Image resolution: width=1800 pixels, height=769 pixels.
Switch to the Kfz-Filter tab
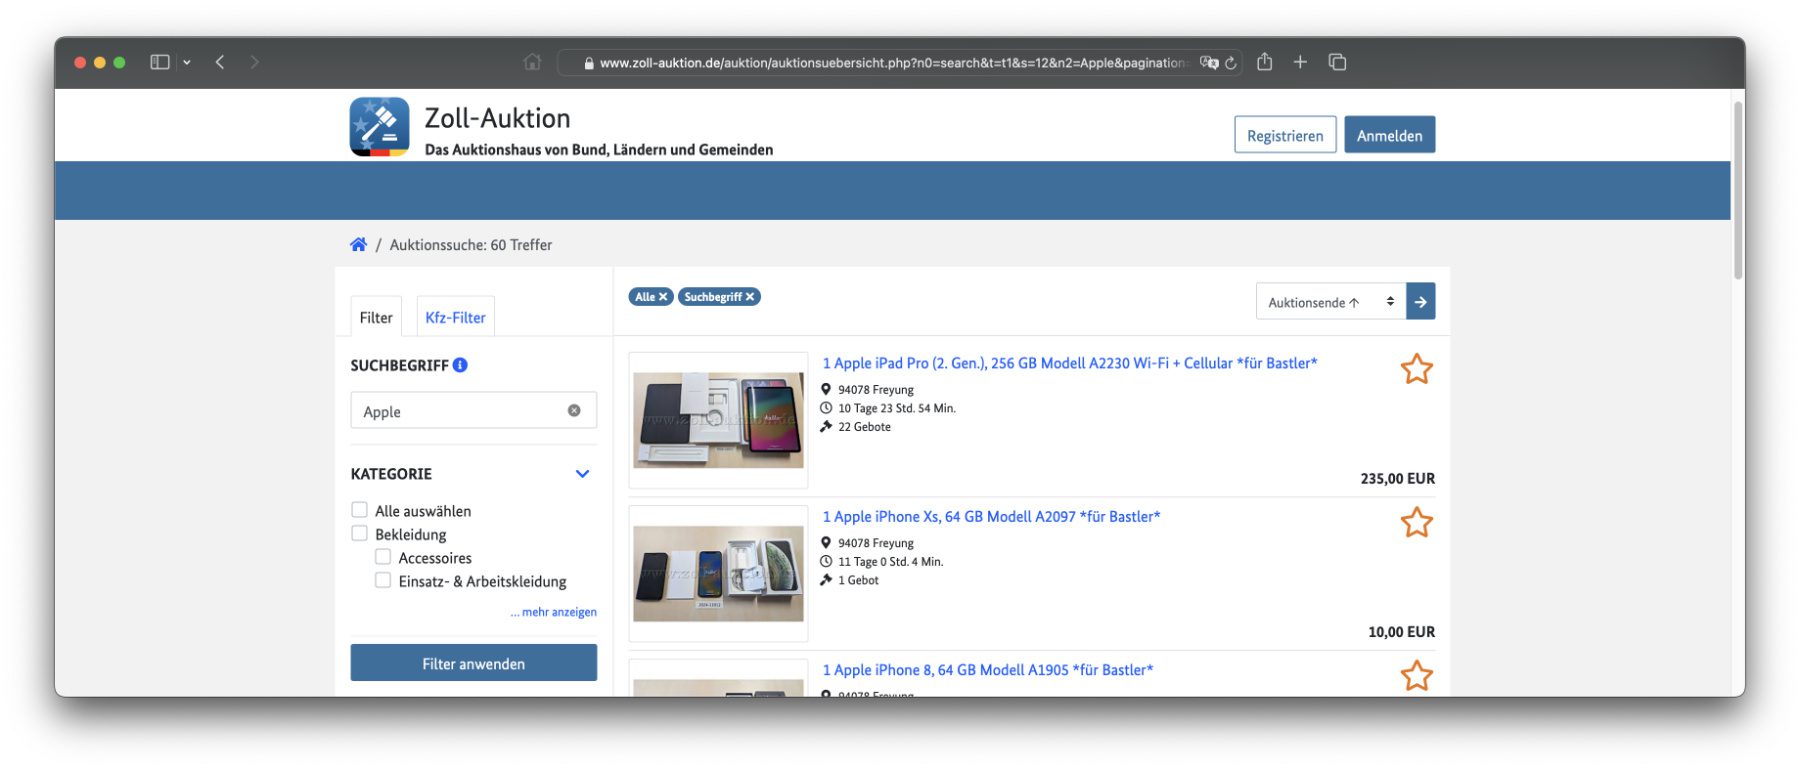click(455, 317)
